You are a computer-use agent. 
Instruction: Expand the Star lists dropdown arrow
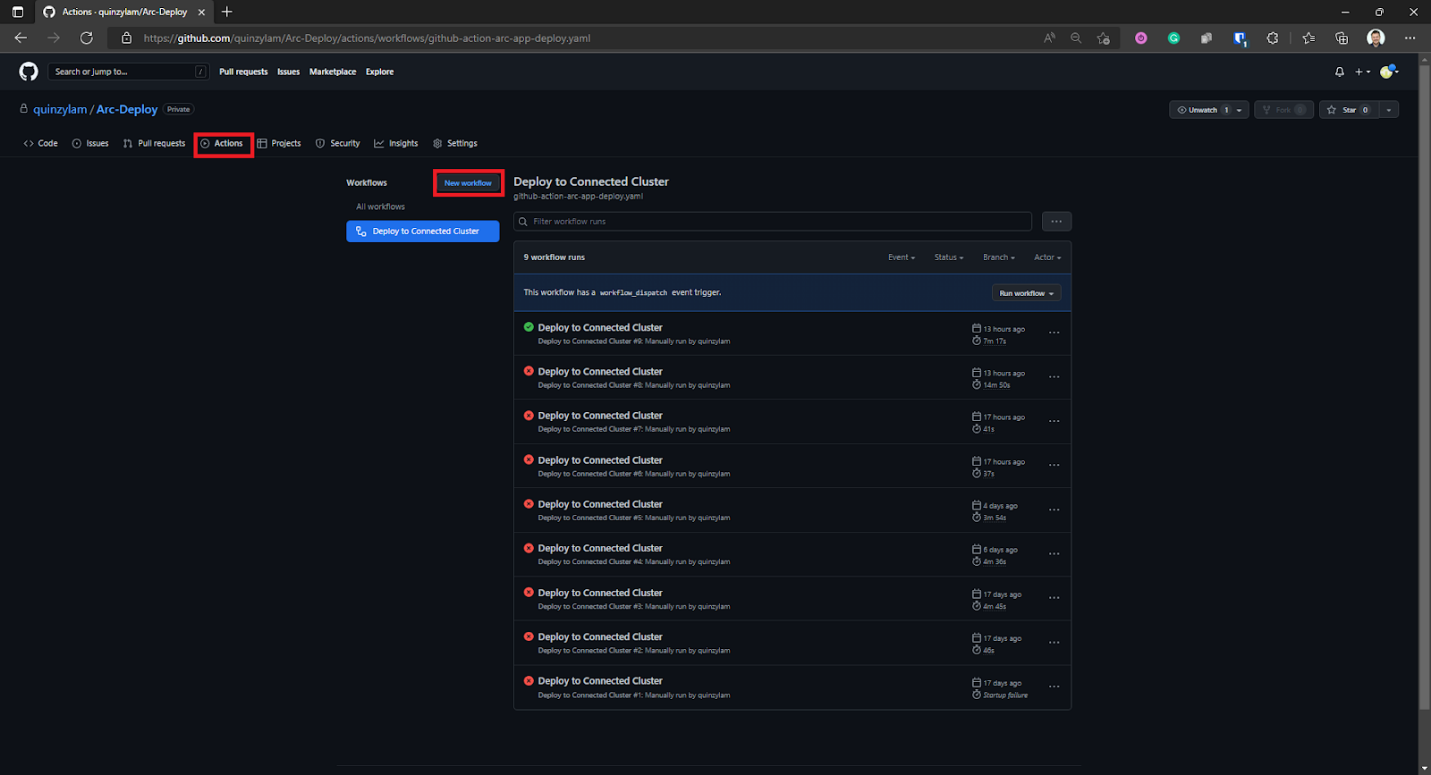(x=1389, y=110)
